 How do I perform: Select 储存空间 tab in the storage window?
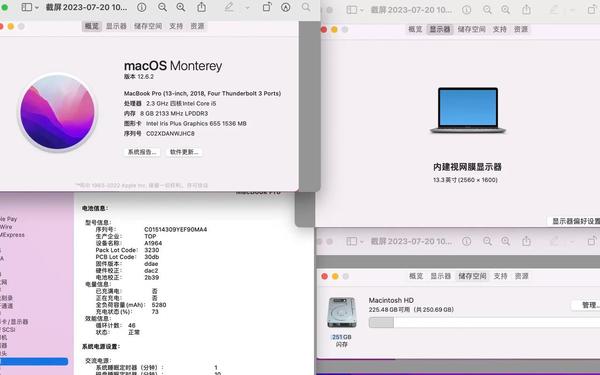472,276
